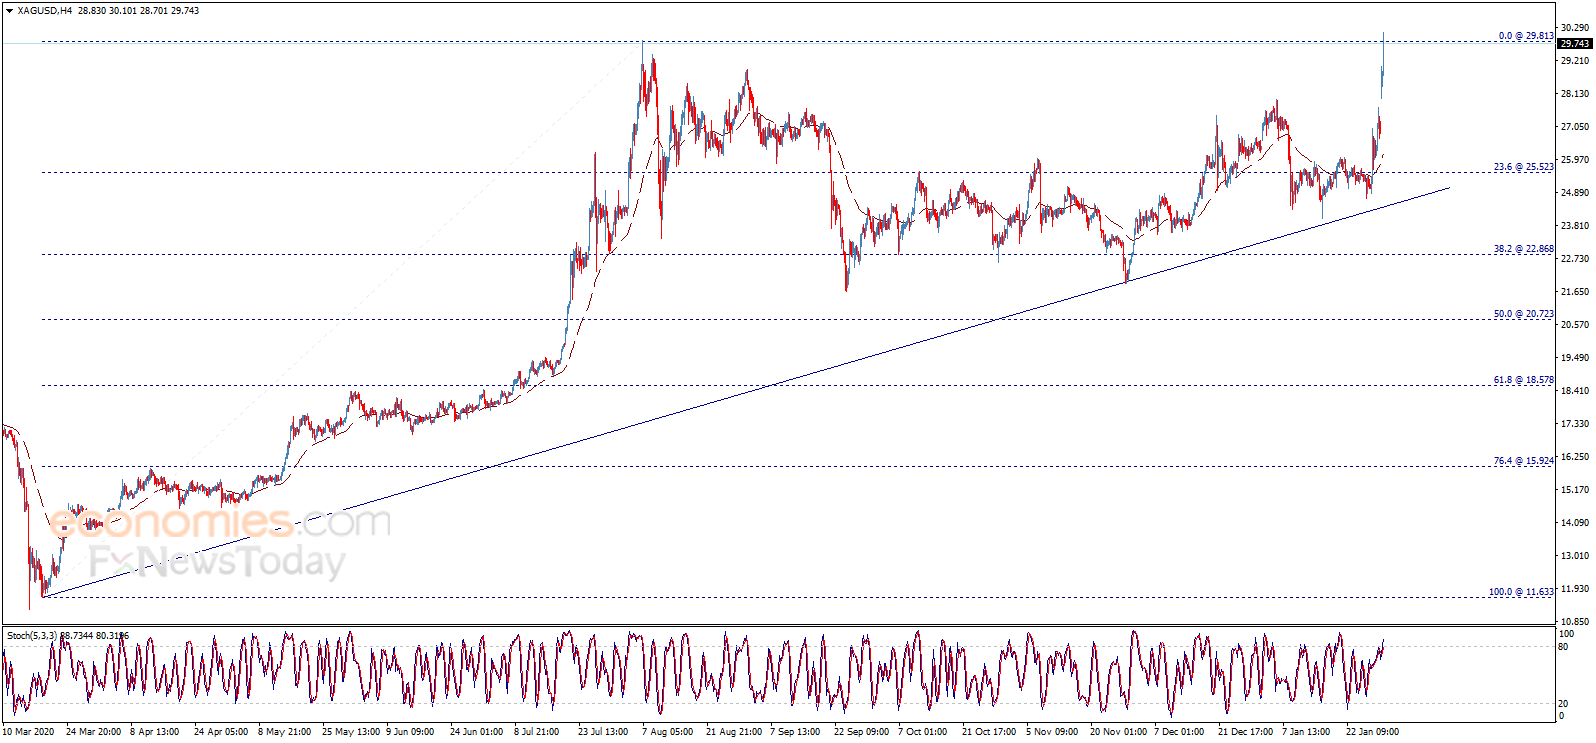Click the current price tag 29.743
This screenshot has width=1596, height=743.
click(1575, 44)
